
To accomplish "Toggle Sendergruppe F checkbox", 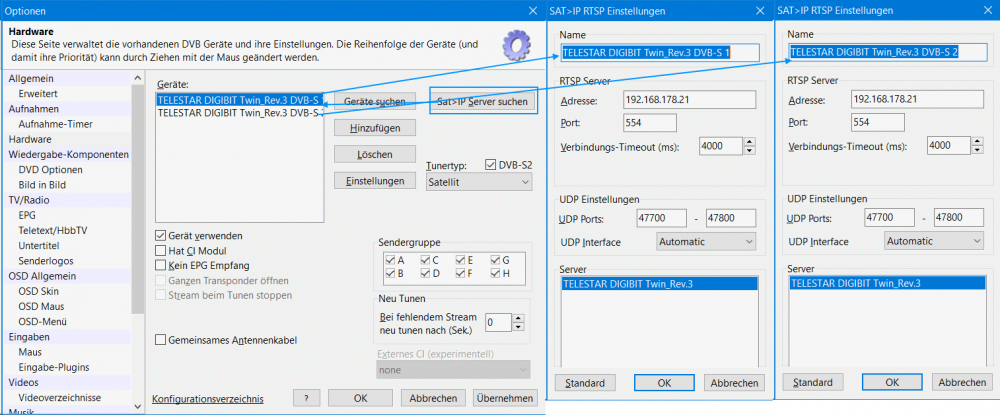I will [x=460, y=274].
